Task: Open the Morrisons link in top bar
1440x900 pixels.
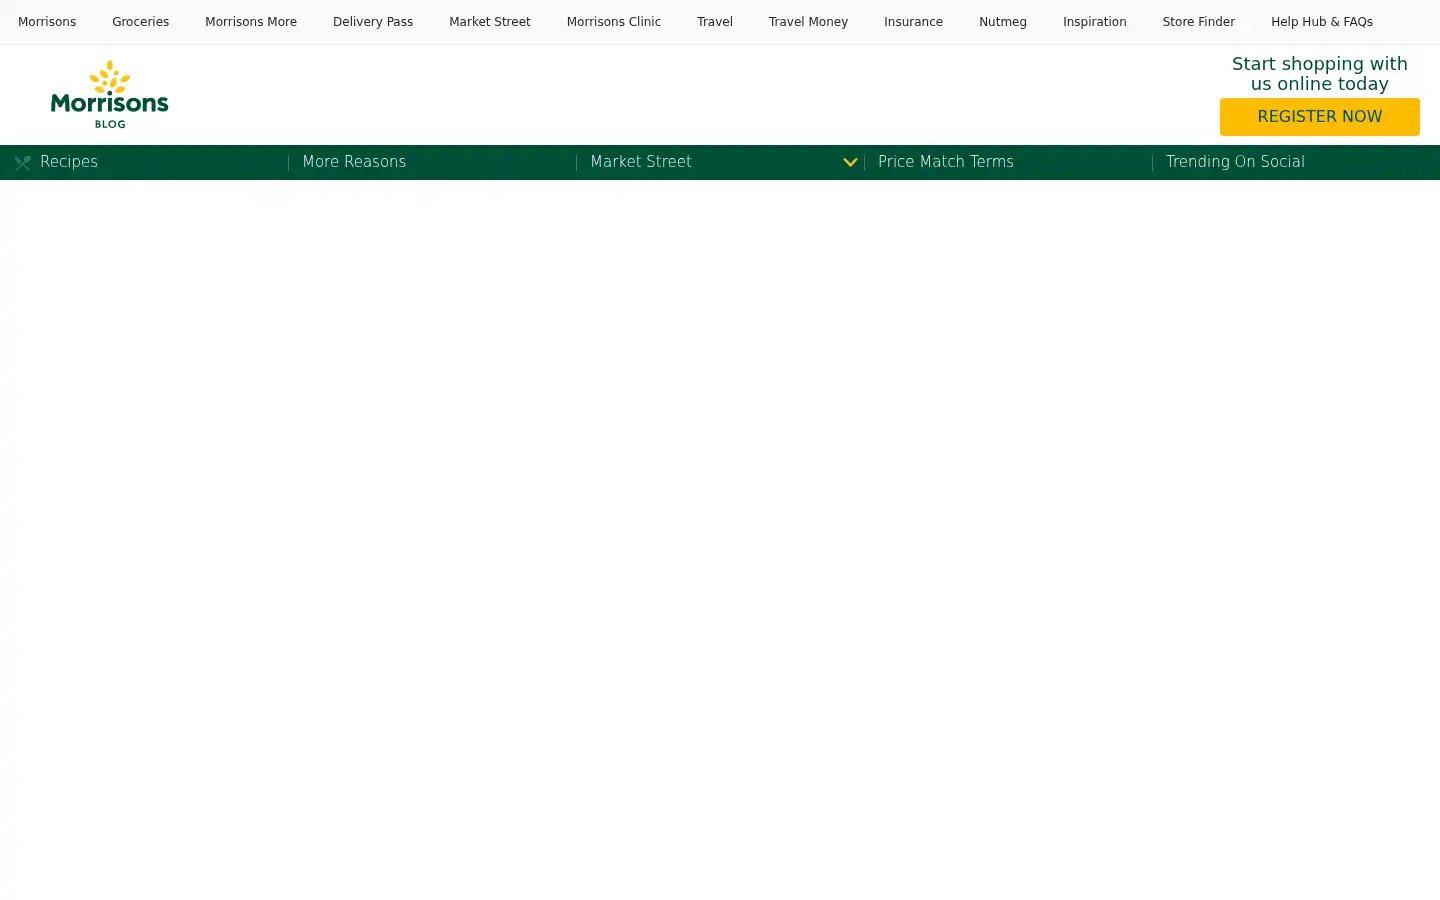Action: pos(47,22)
